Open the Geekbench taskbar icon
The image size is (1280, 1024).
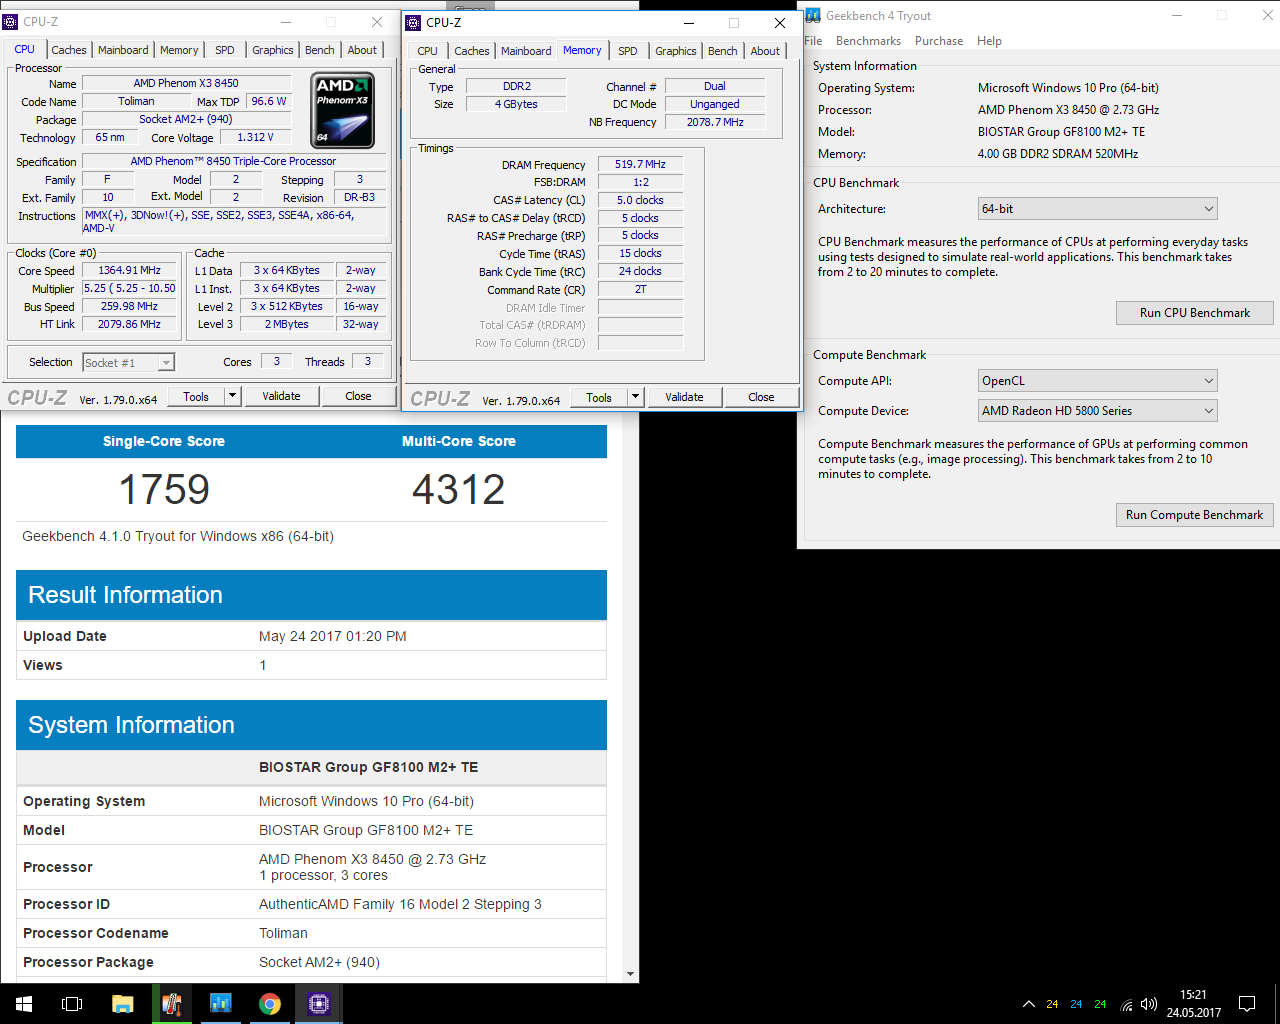coord(221,1004)
